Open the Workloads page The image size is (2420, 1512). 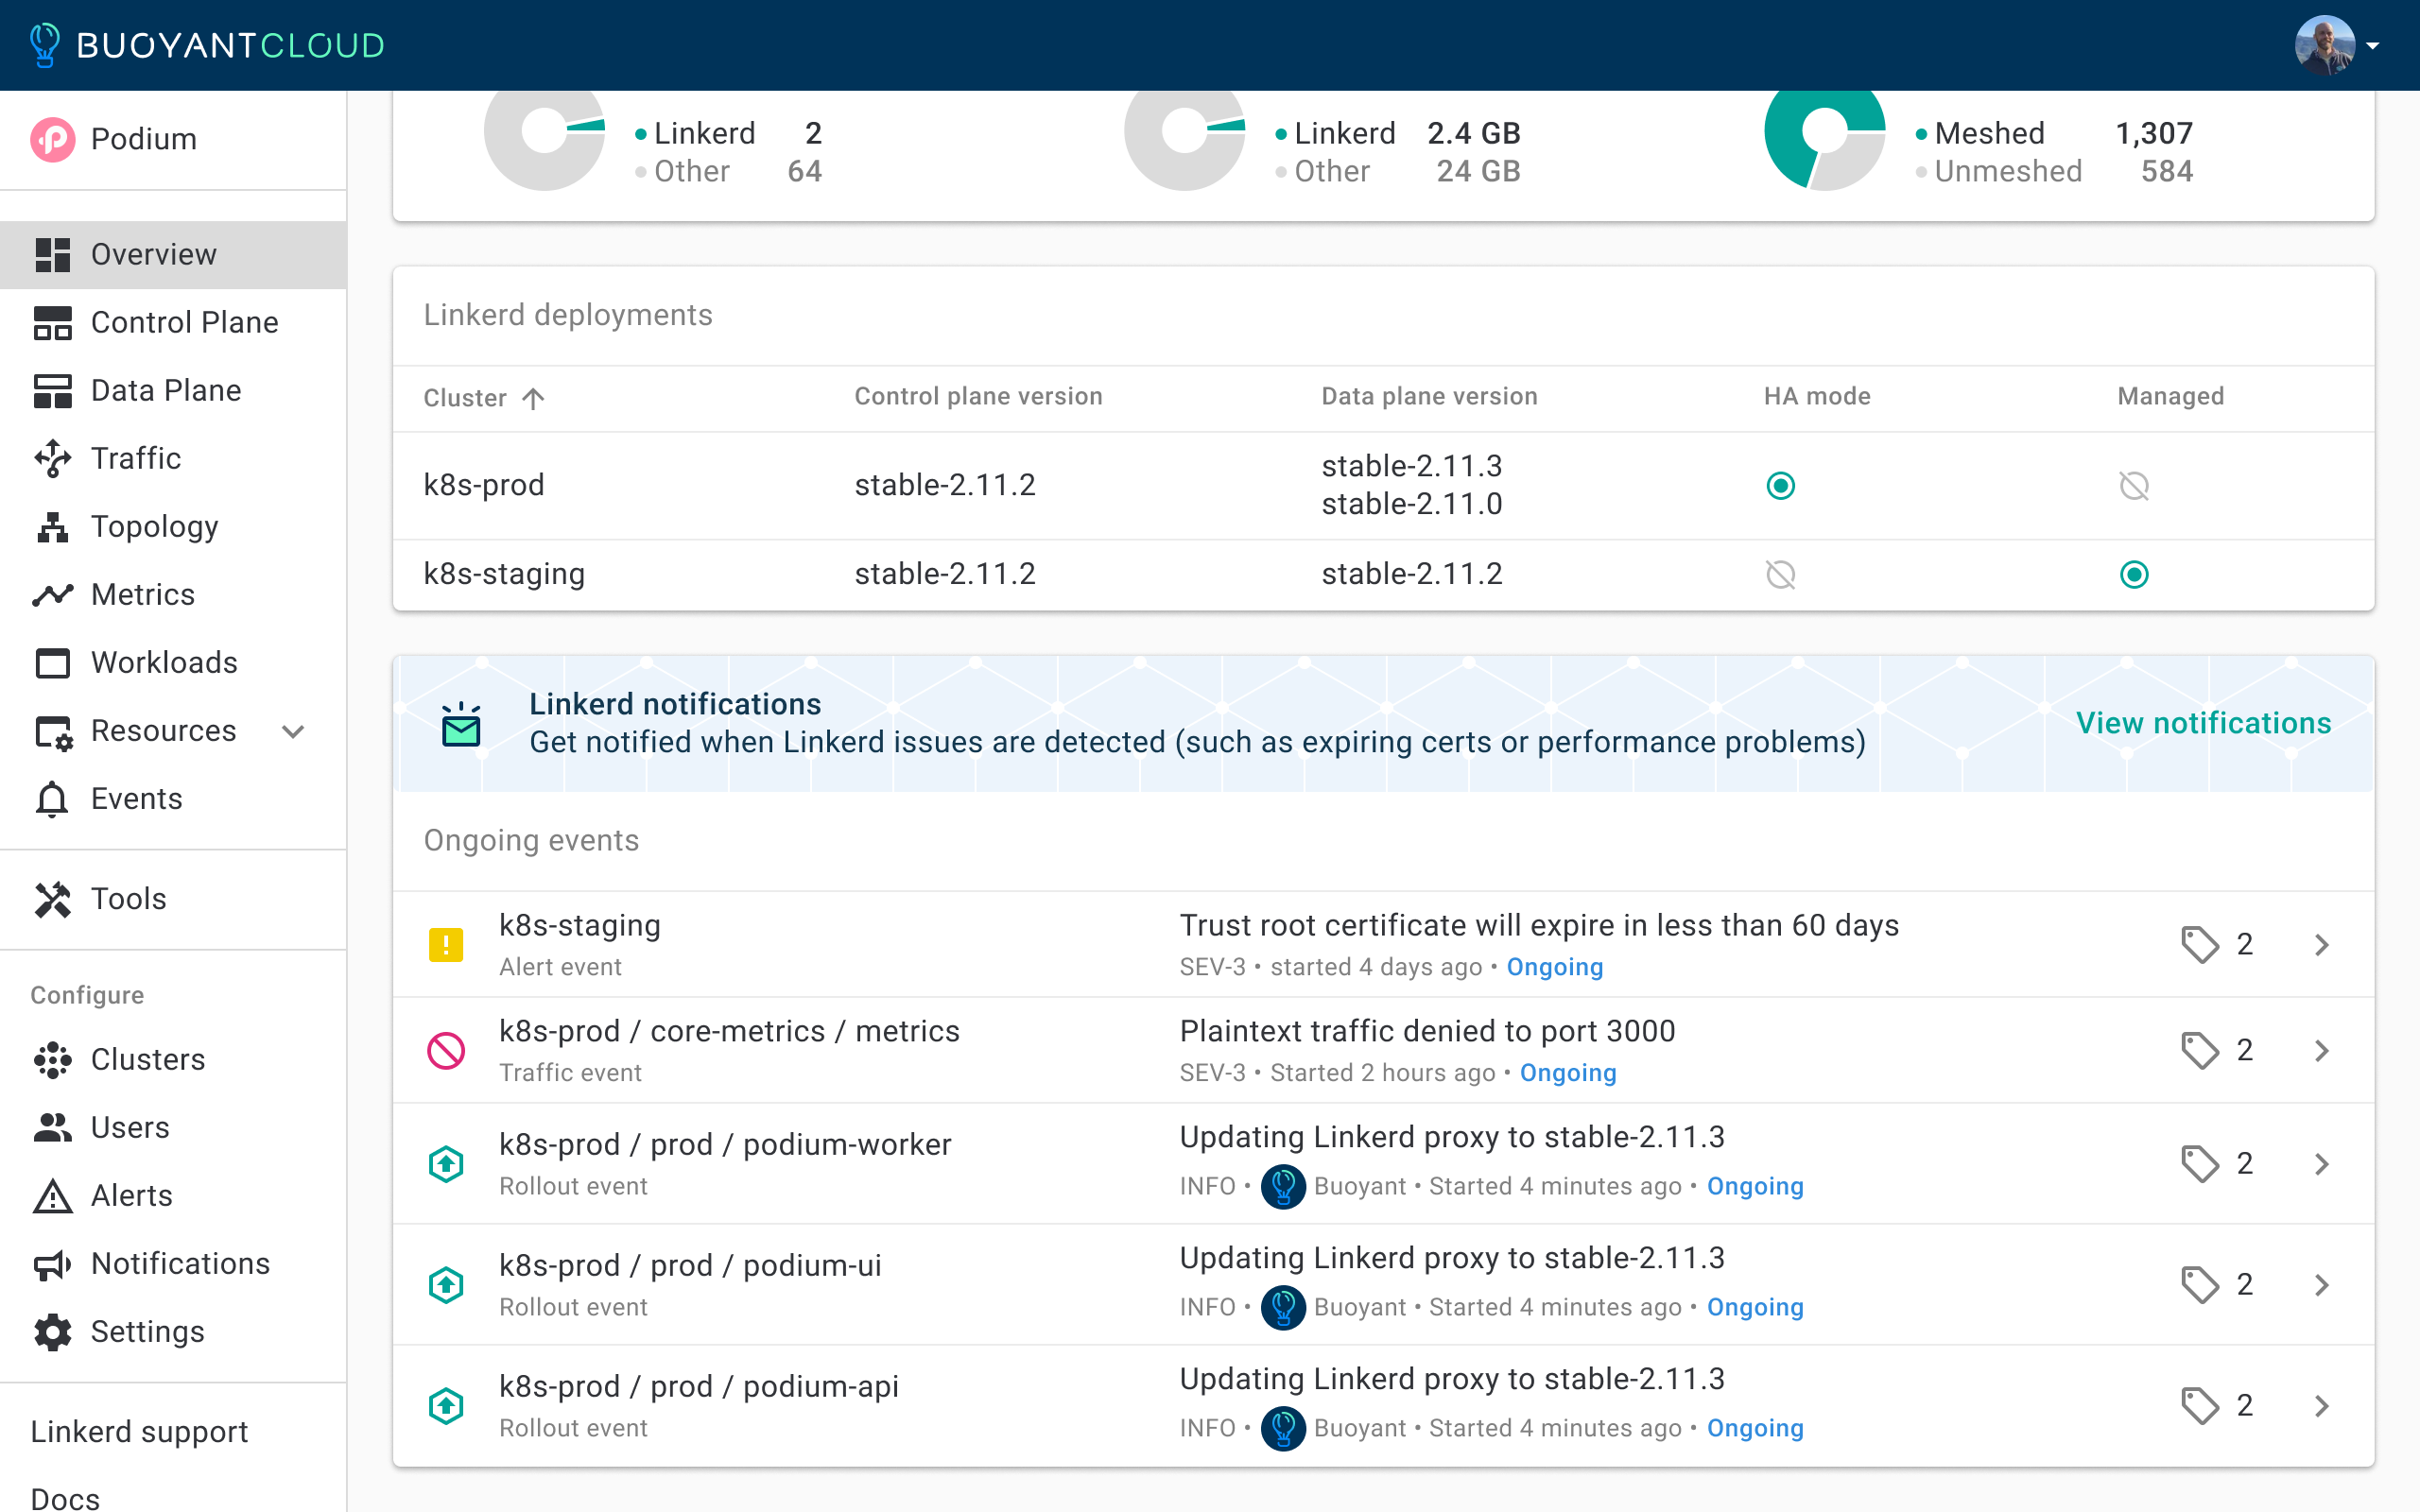173,662
